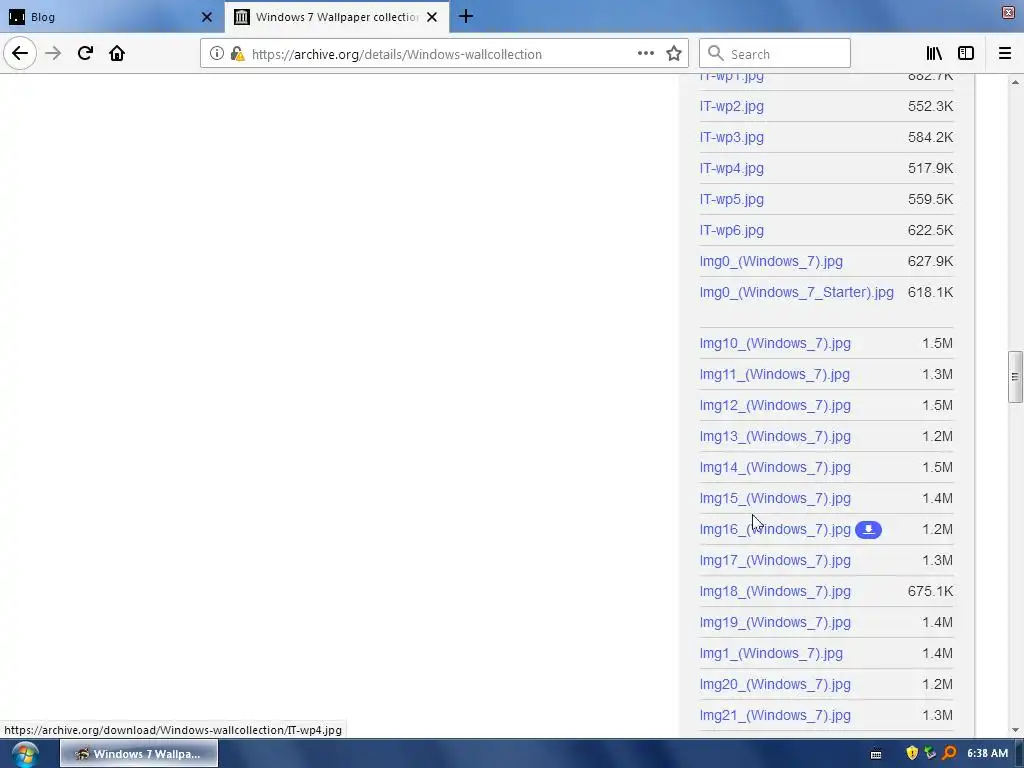
Task: Click the keyboard tray icon
Action: [876, 754]
